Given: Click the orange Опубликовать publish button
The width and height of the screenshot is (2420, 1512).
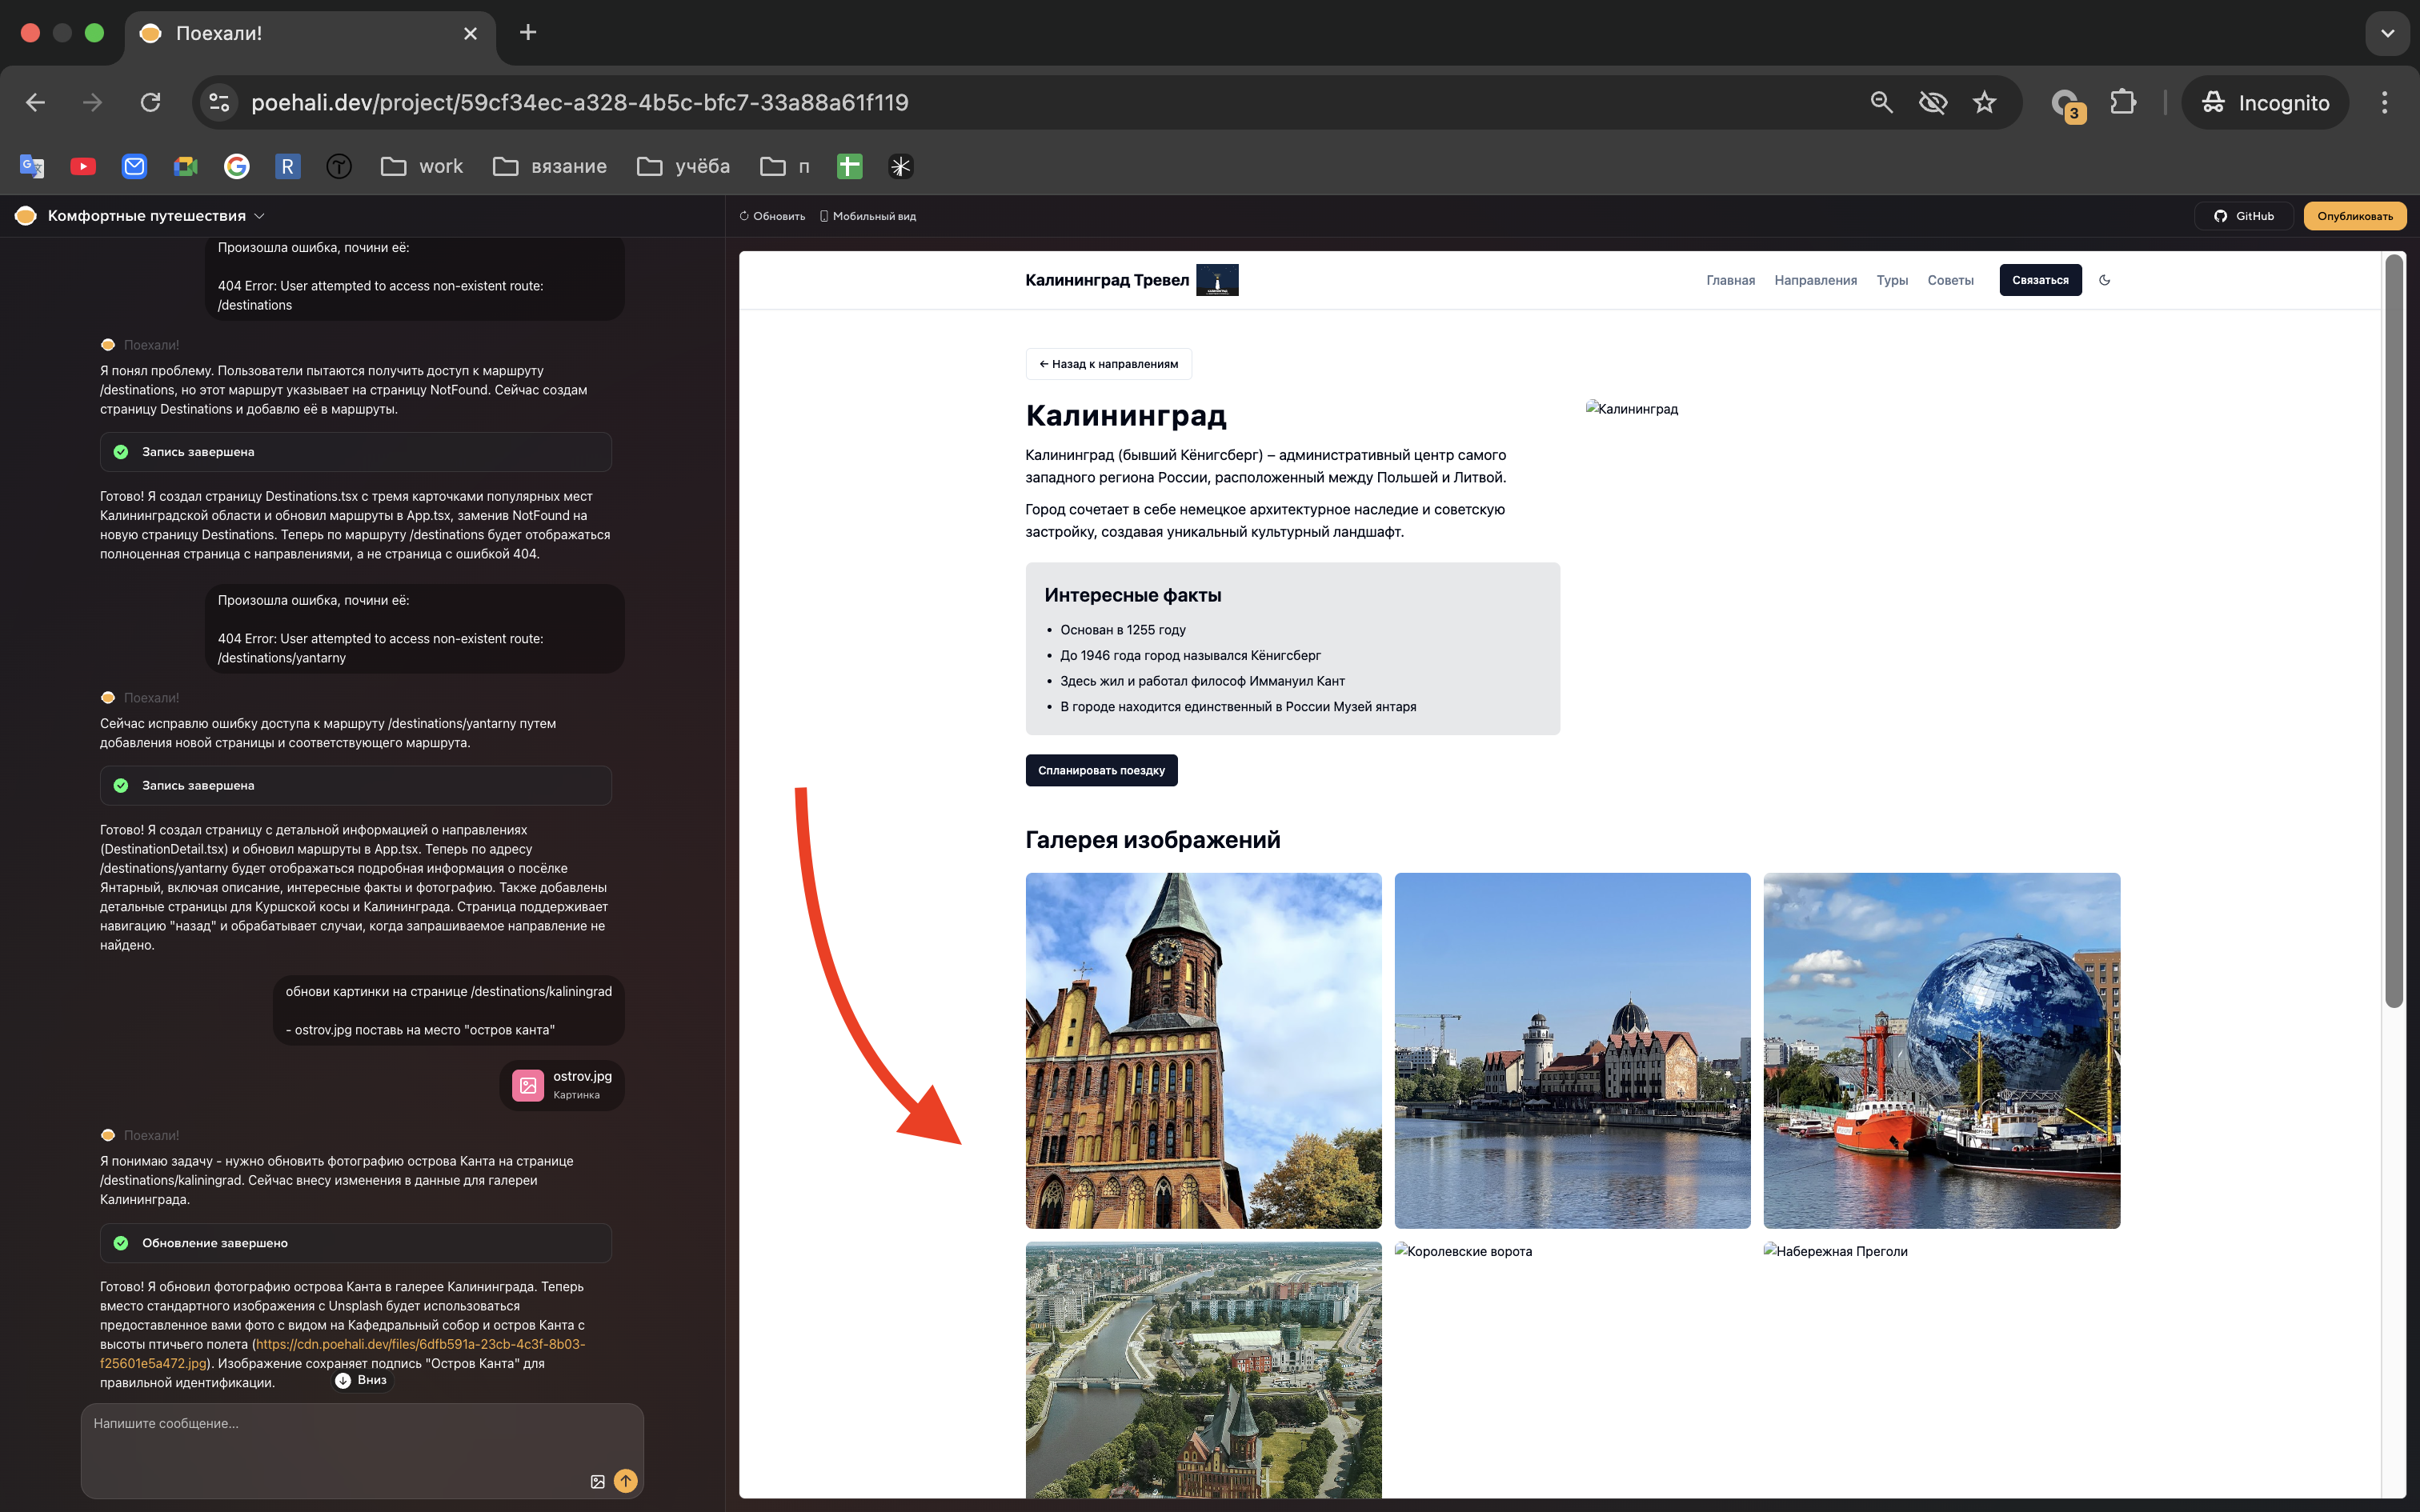Looking at the screenshot, I should 2354,216.
